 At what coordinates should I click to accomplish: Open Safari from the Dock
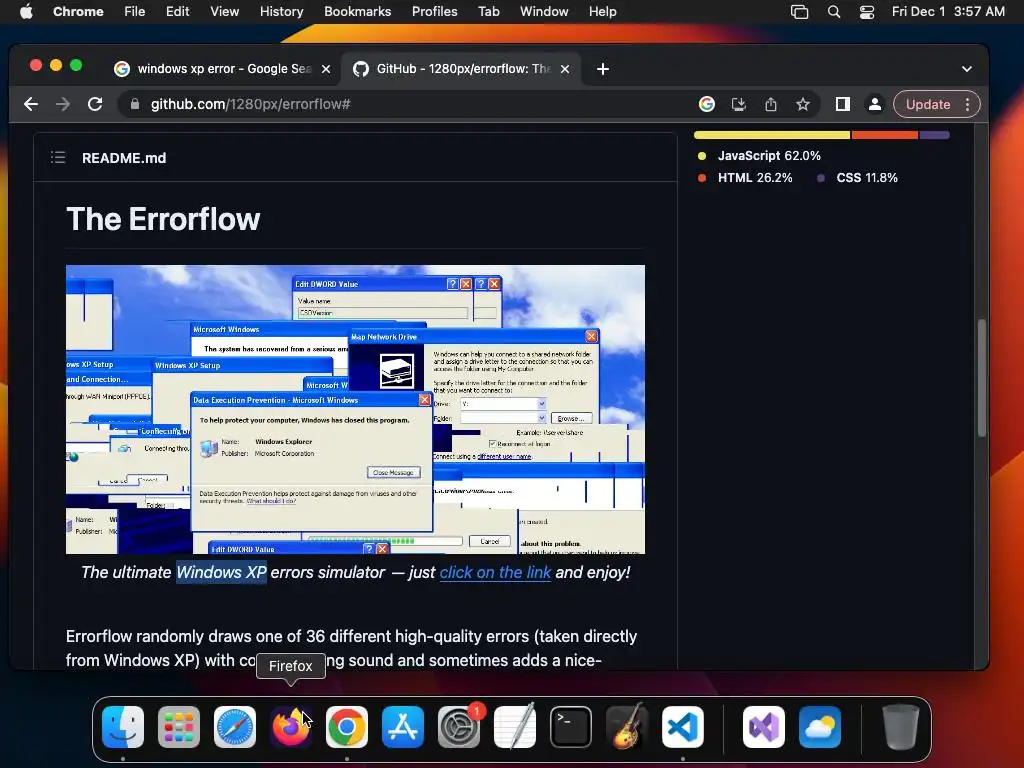[235, 727]
